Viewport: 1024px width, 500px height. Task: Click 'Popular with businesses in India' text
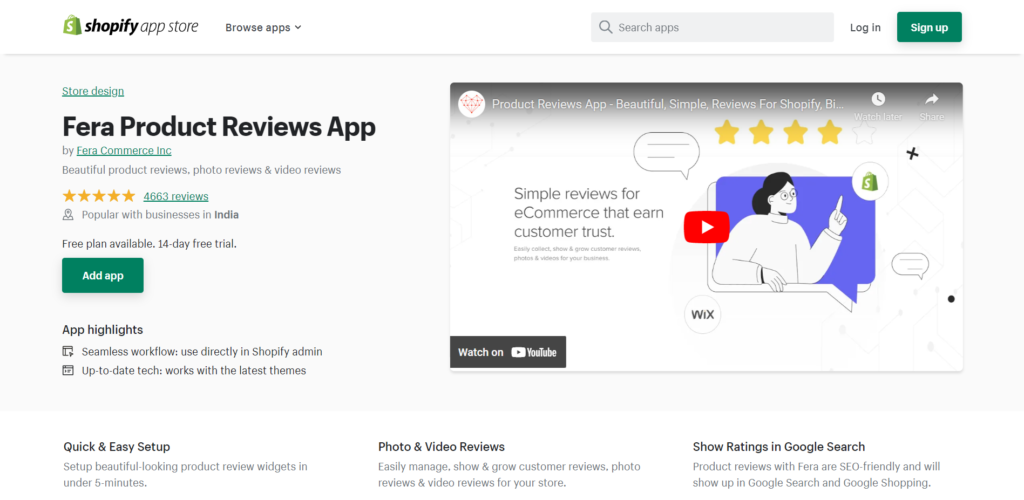pyautogui.click(x=160, y=215)
